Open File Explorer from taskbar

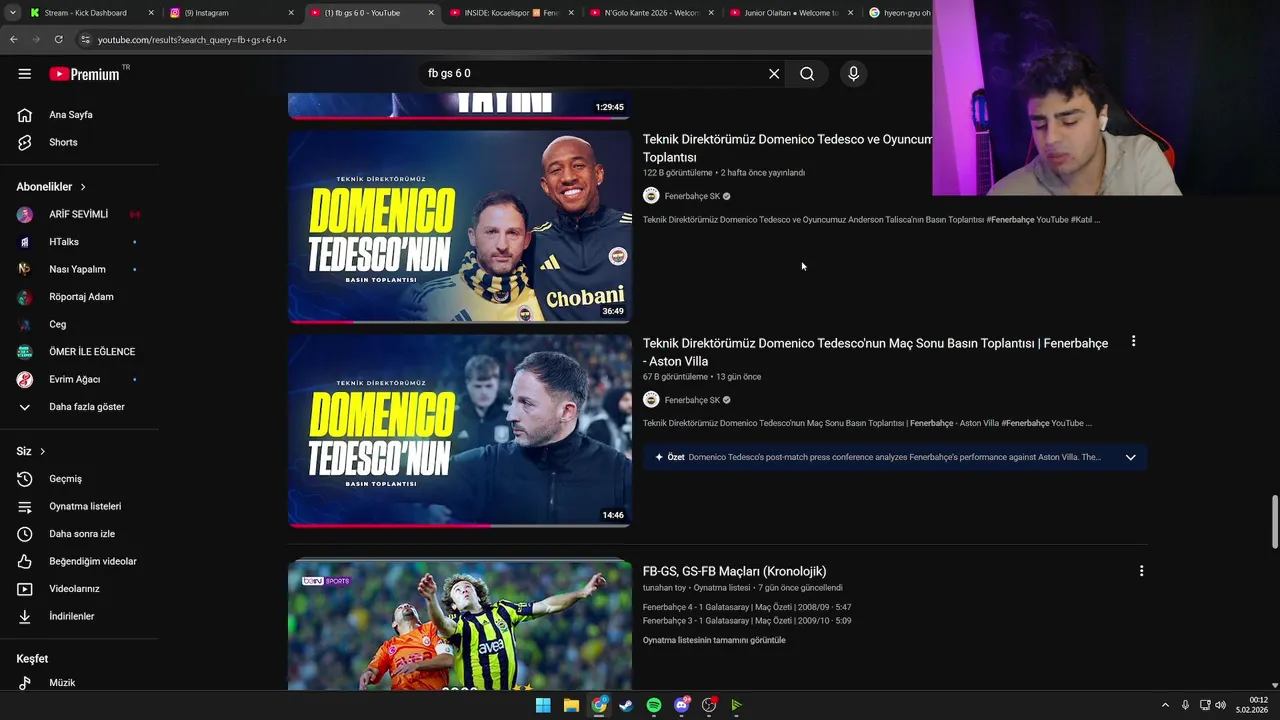coord(571,705)
